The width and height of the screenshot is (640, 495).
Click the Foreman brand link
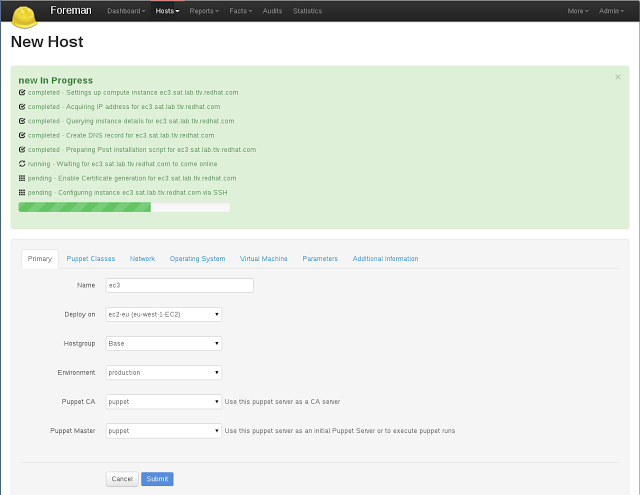pyautogui.click(x=71, y=10)
